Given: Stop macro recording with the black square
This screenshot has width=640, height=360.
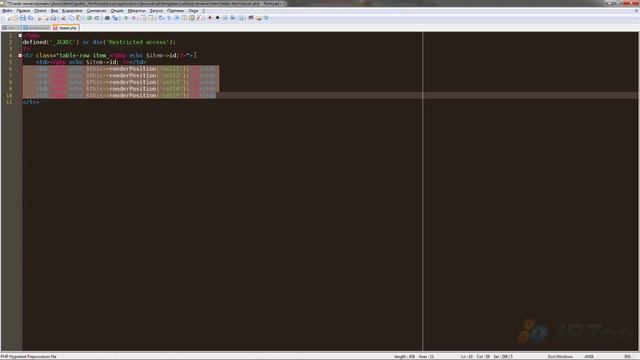Looking at the screenshot, I should point(218,18).
